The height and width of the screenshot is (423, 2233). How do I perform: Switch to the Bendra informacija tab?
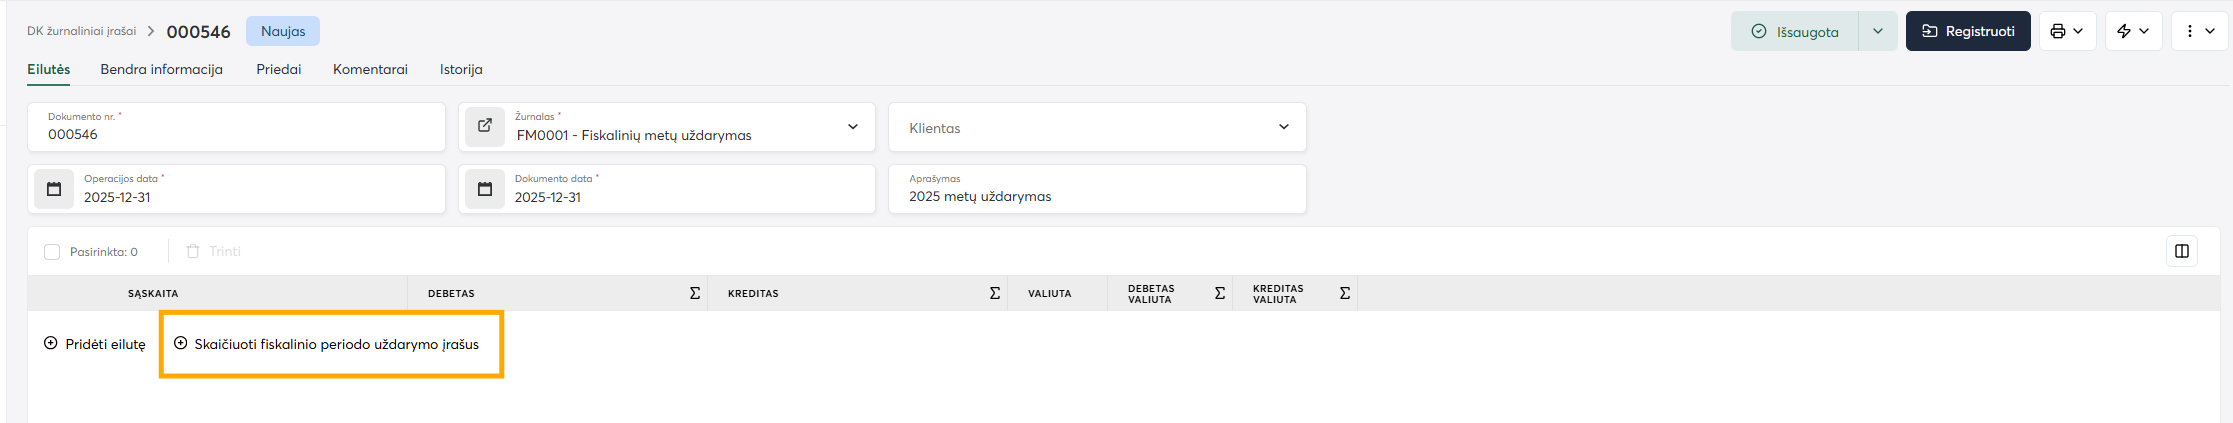click(161, 69)
